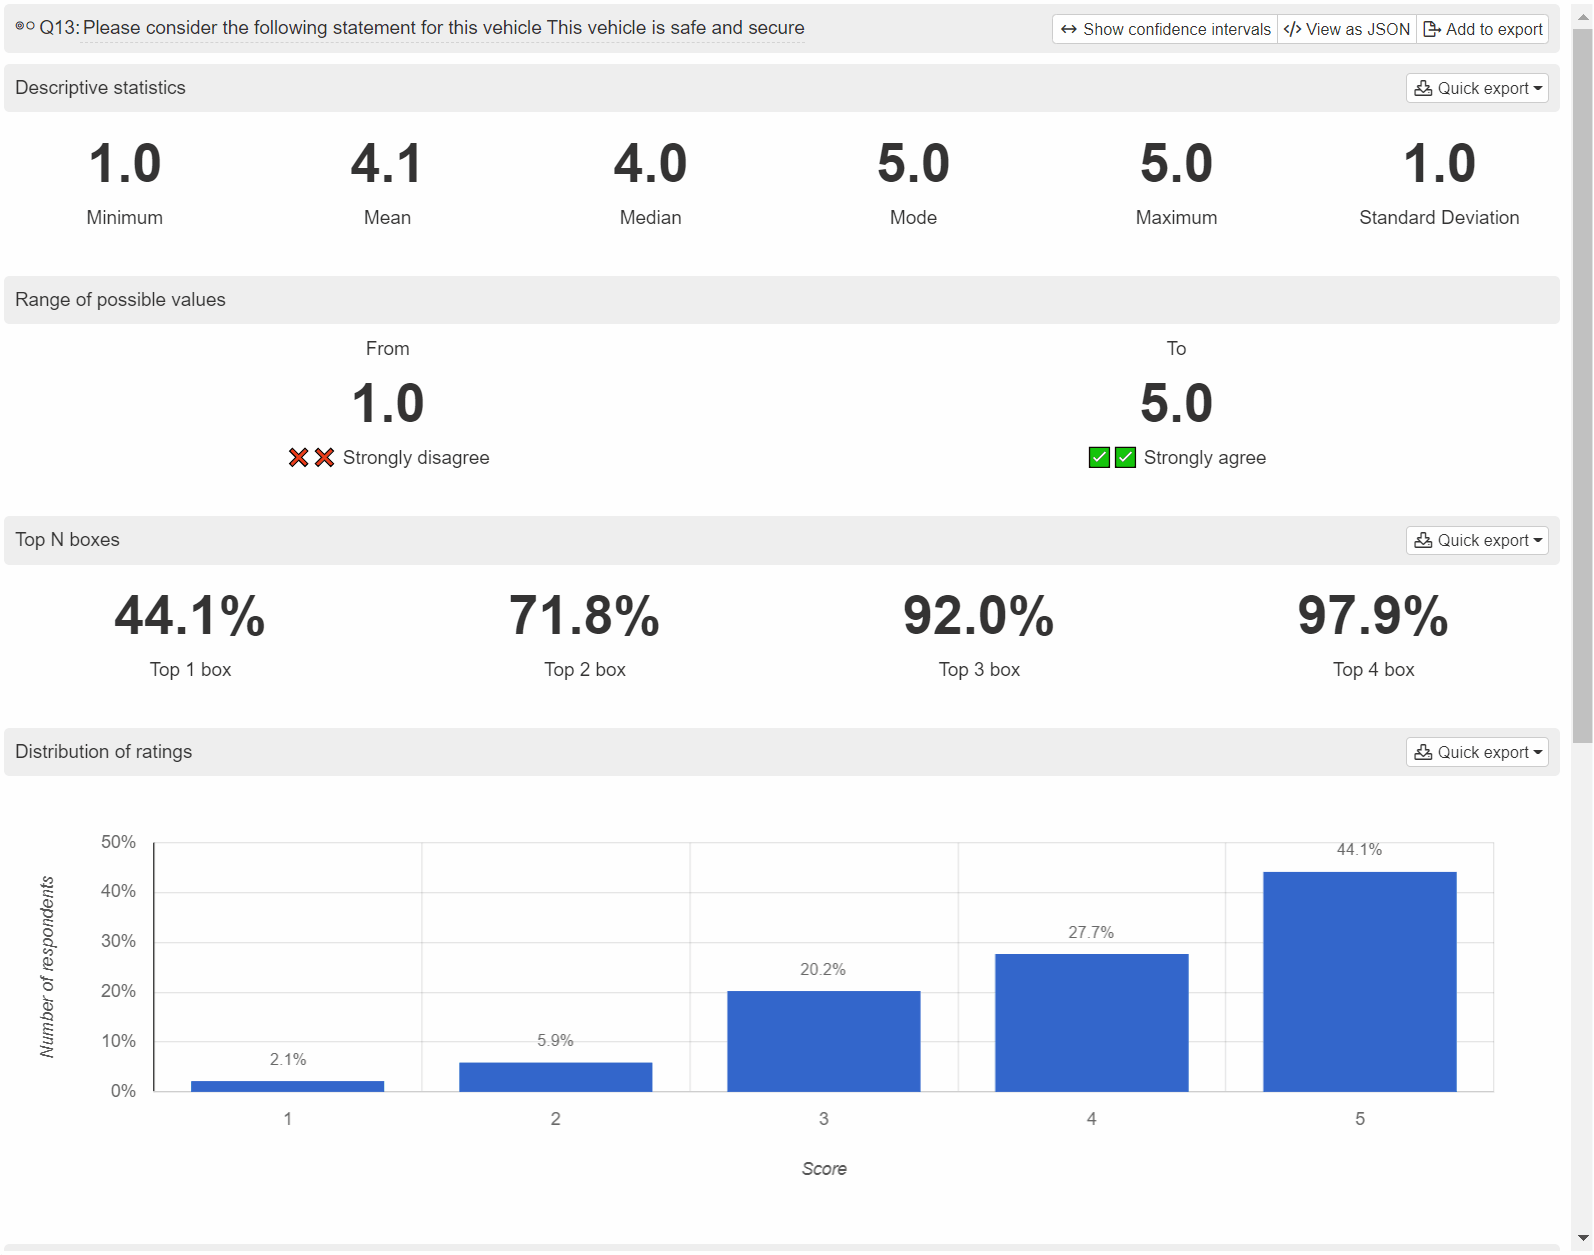This screenshot has height=1255, width=1594.
Task: Click the Q13 question title text
Action: click(443, 28)
